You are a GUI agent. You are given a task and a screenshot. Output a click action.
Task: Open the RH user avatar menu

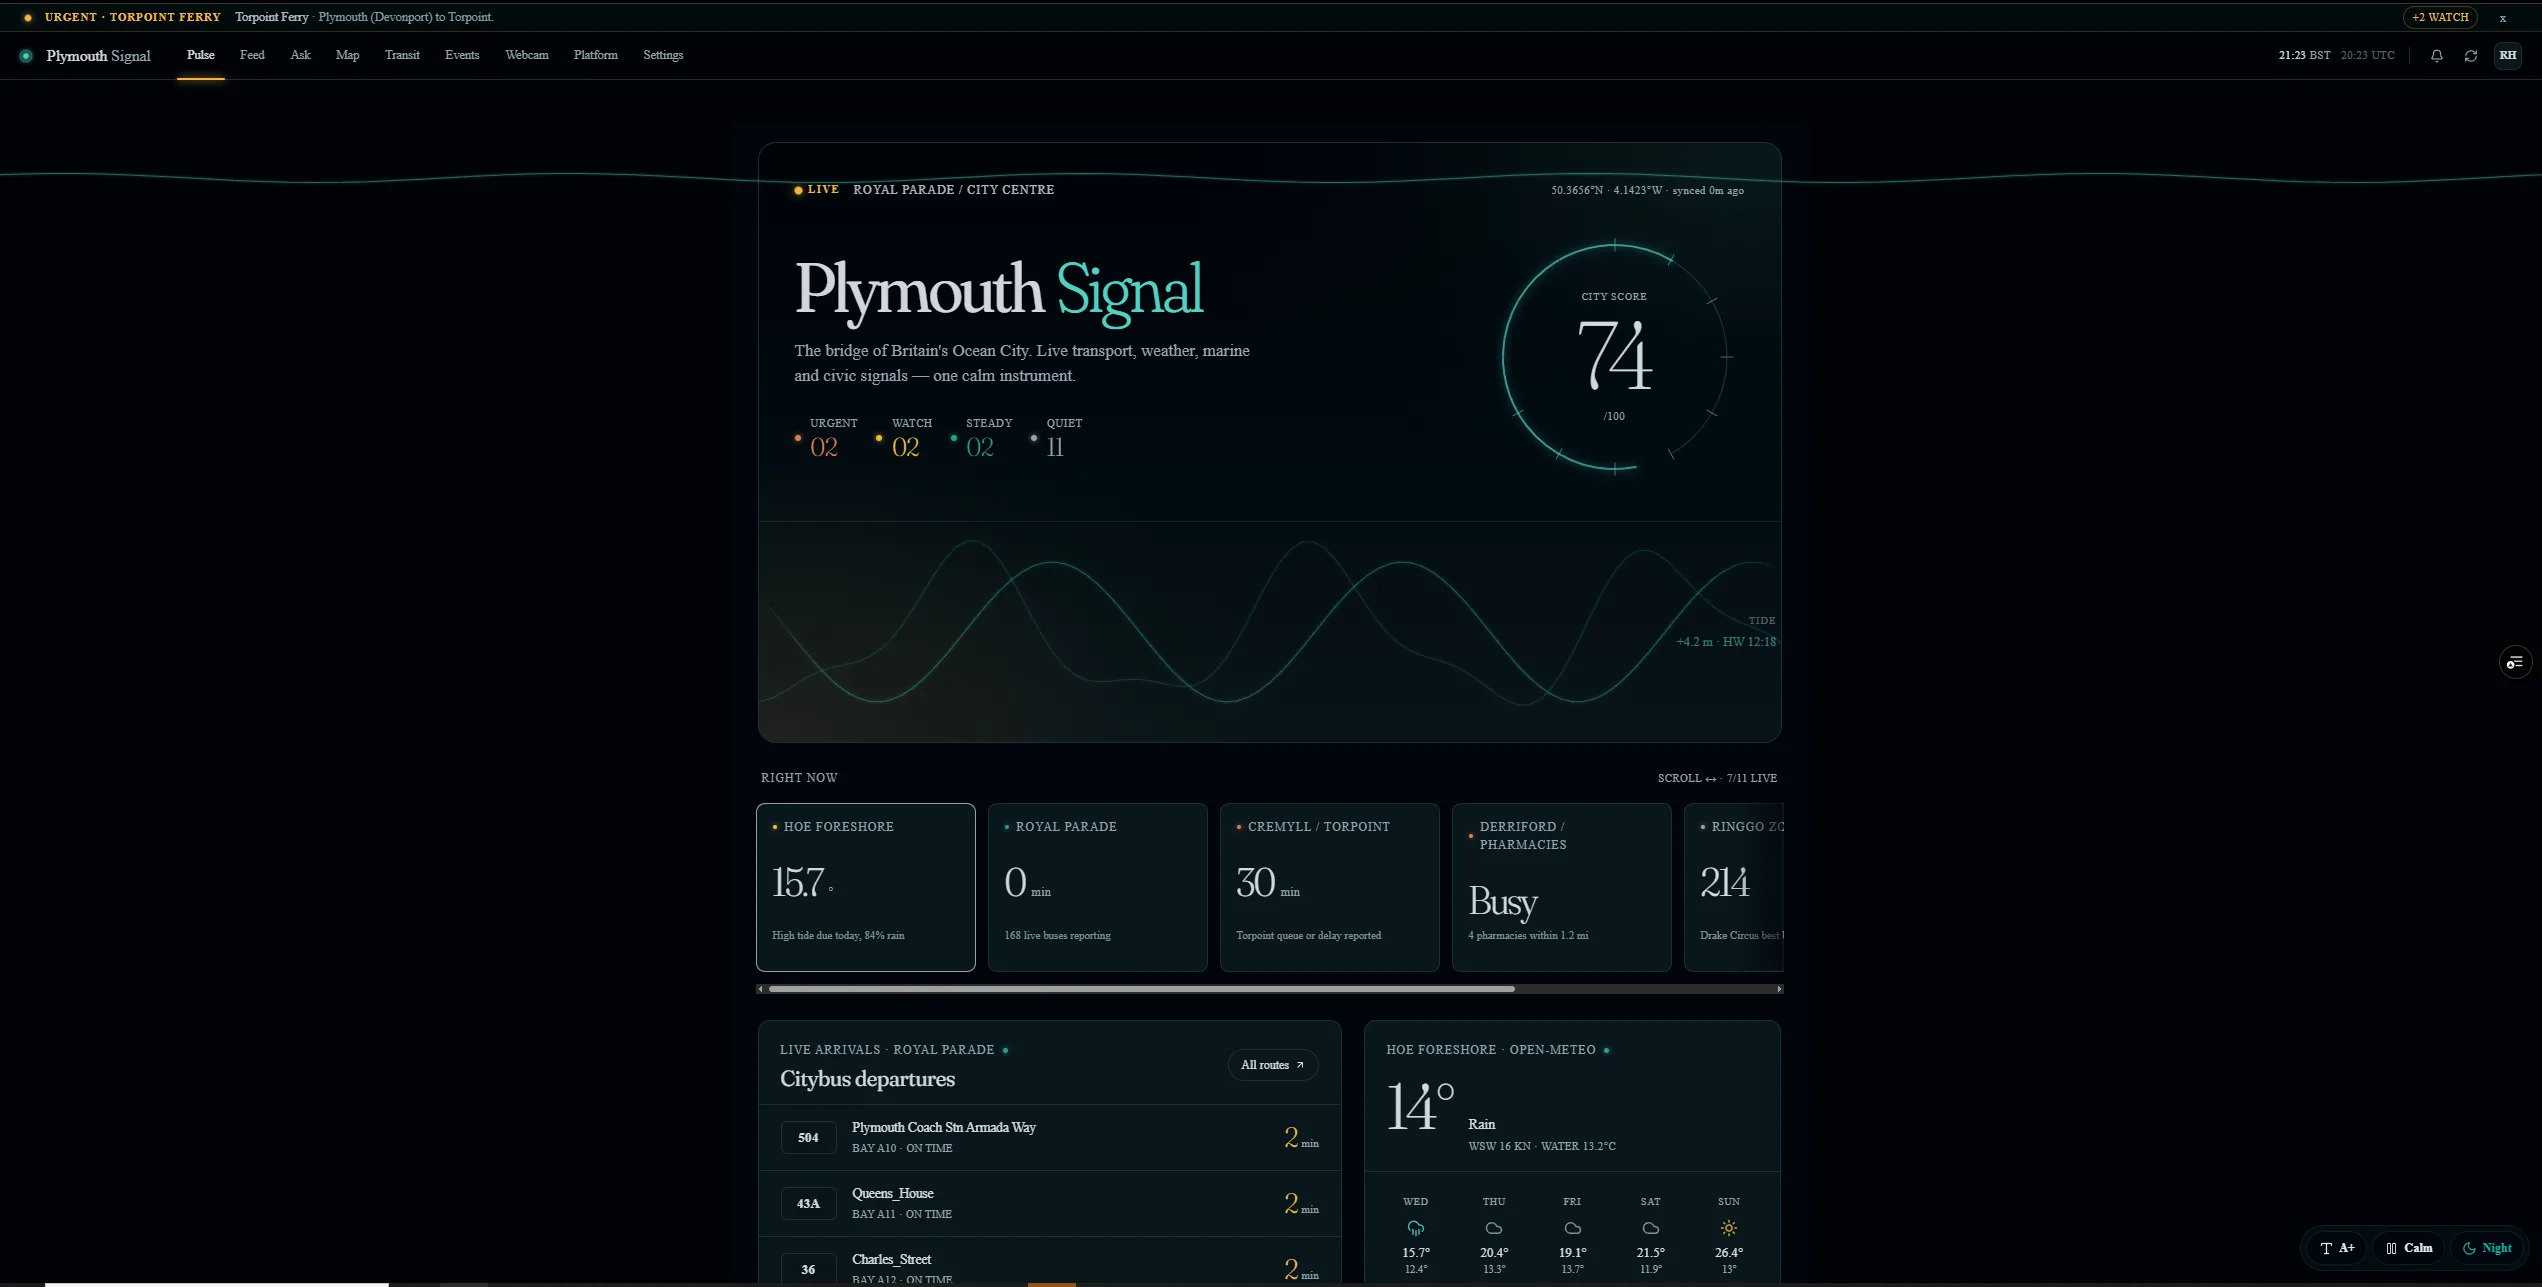(2507, 55)
